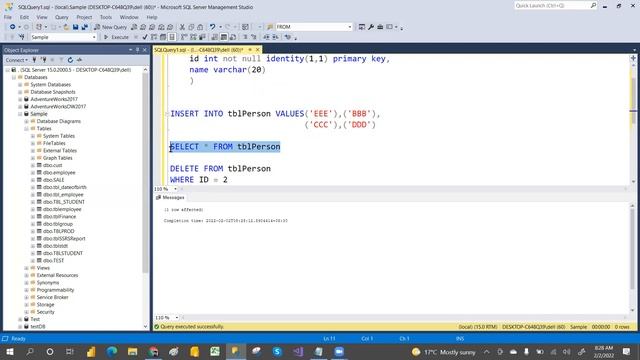
Task: Click Object Explorer disconnect plug icon
Action: point(43,60)
